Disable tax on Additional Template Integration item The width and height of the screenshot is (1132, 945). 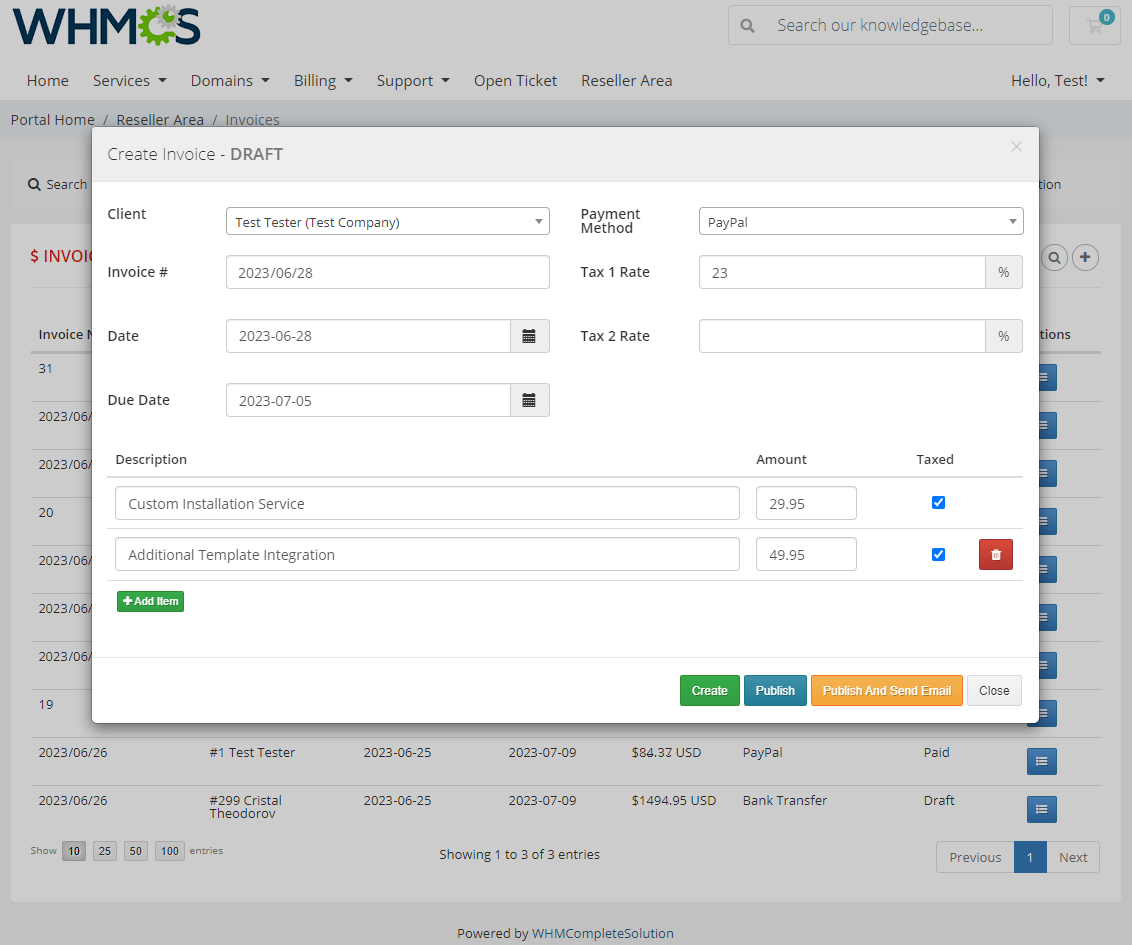click(x=938, y=553)
